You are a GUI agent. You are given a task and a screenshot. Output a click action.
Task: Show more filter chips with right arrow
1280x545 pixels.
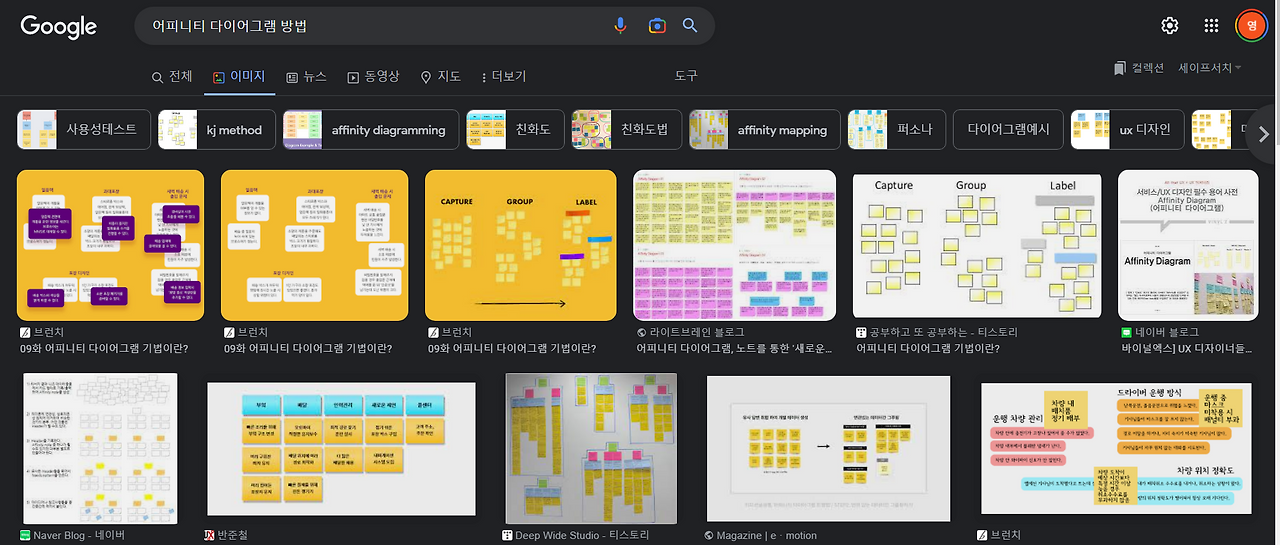1263,134
